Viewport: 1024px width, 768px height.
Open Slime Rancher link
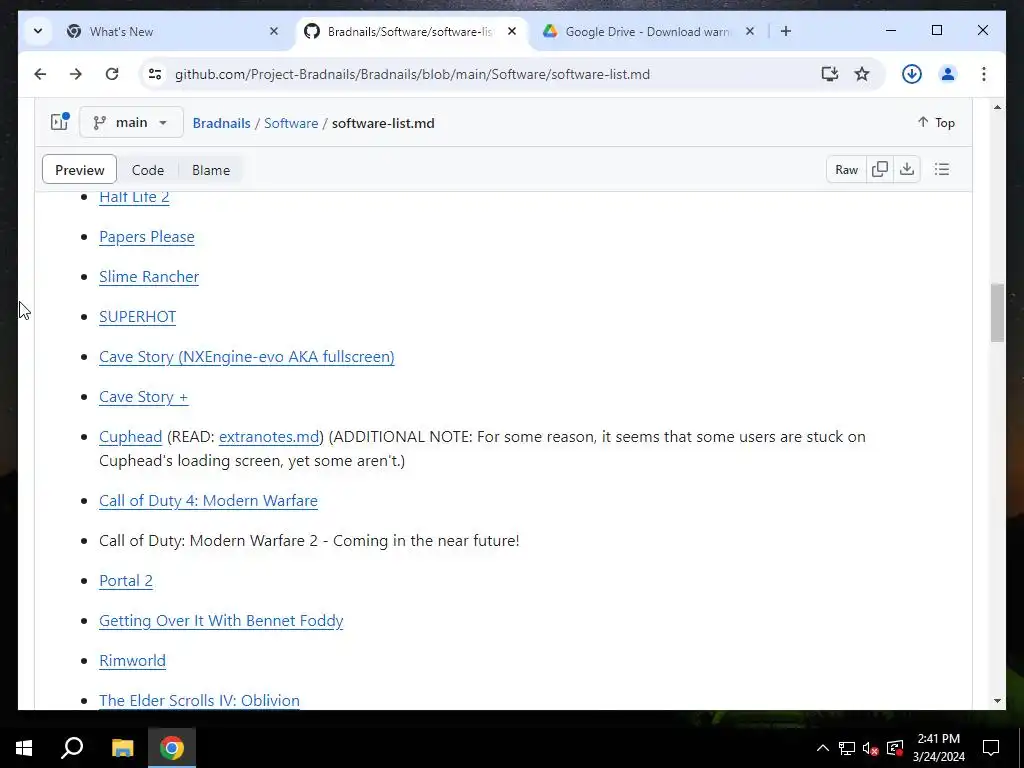[x=149, y=276]
